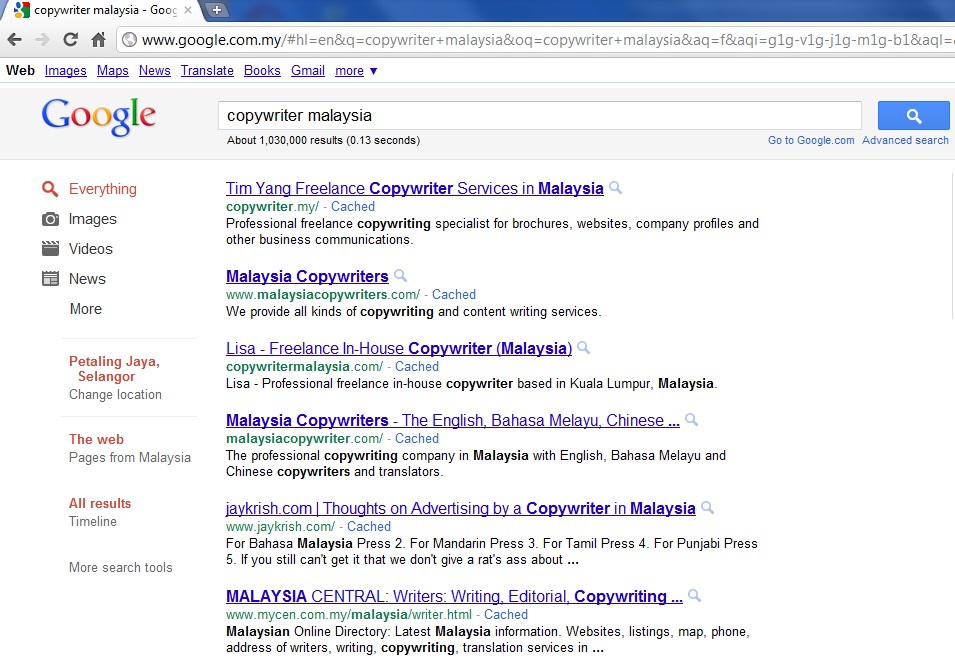Click the browser forward arrow

42,40
